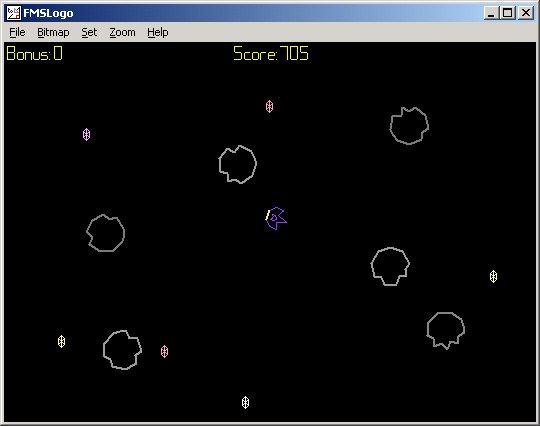Click the pink crystal beside bottom-left asteroid
Viewport: 540px width, 426px height.
point(165,352)
